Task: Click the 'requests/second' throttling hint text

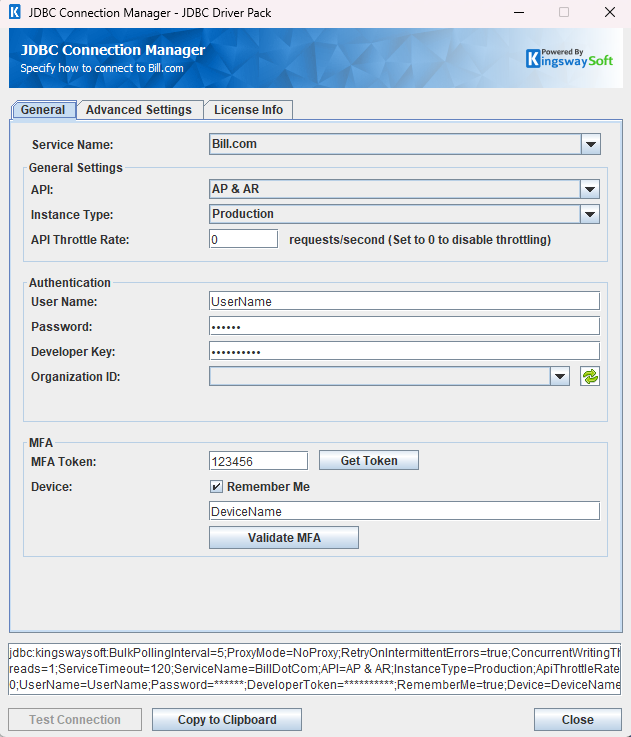Action: tap(420, 240)
